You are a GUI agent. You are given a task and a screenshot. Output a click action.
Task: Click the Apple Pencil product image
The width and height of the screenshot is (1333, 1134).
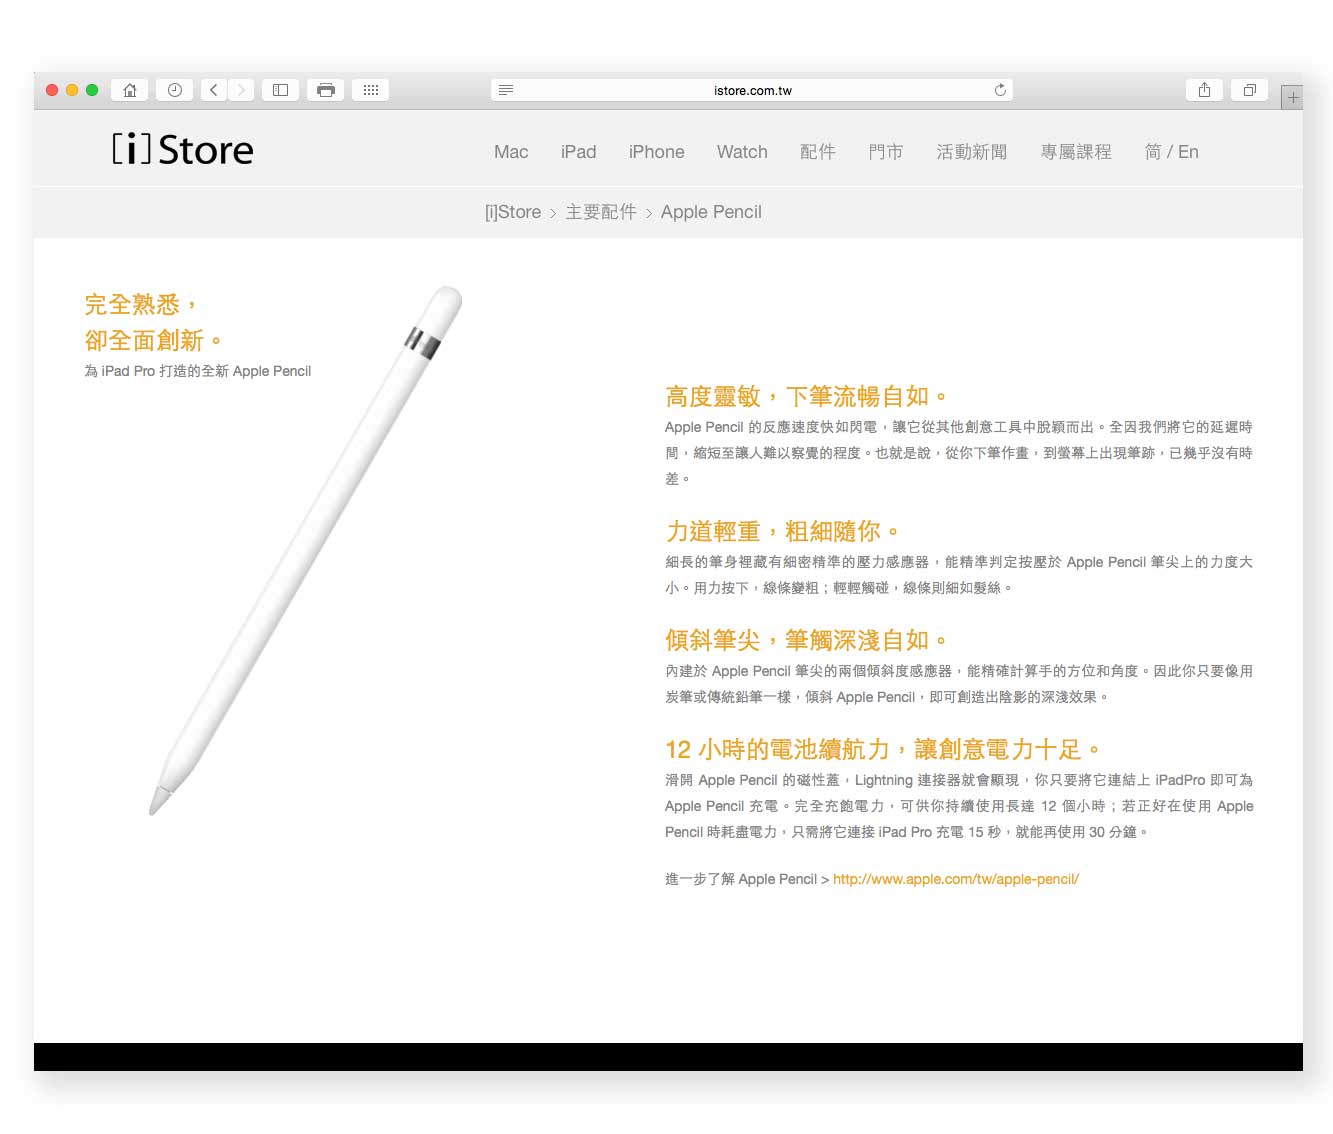[306, 550]
